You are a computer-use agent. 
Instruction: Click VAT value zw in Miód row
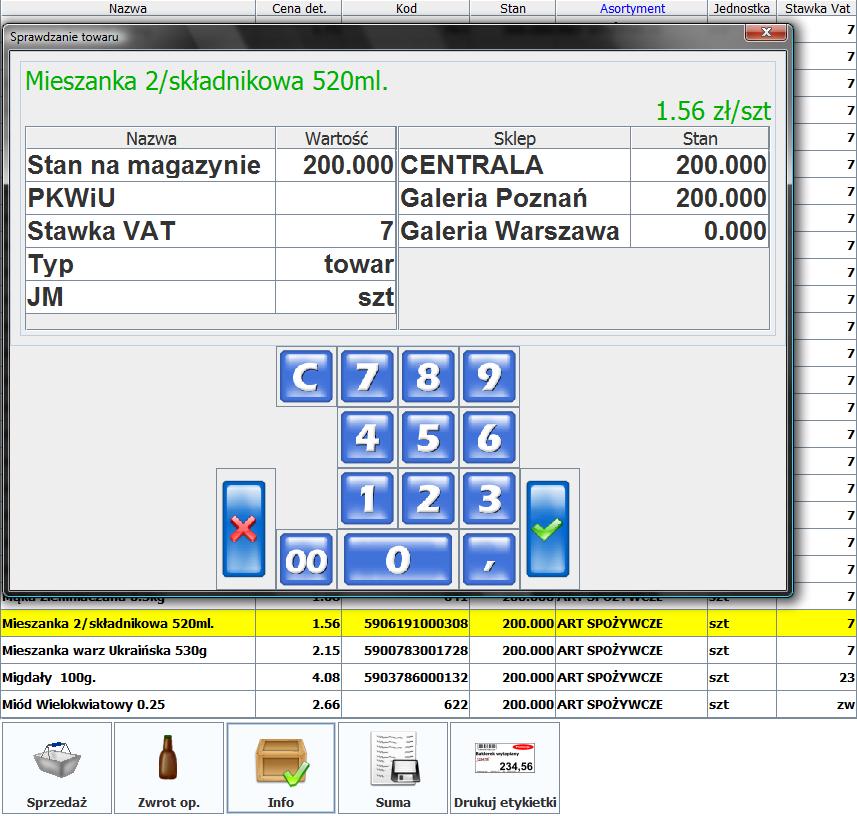pyautogui.click(x=817, y=705)
